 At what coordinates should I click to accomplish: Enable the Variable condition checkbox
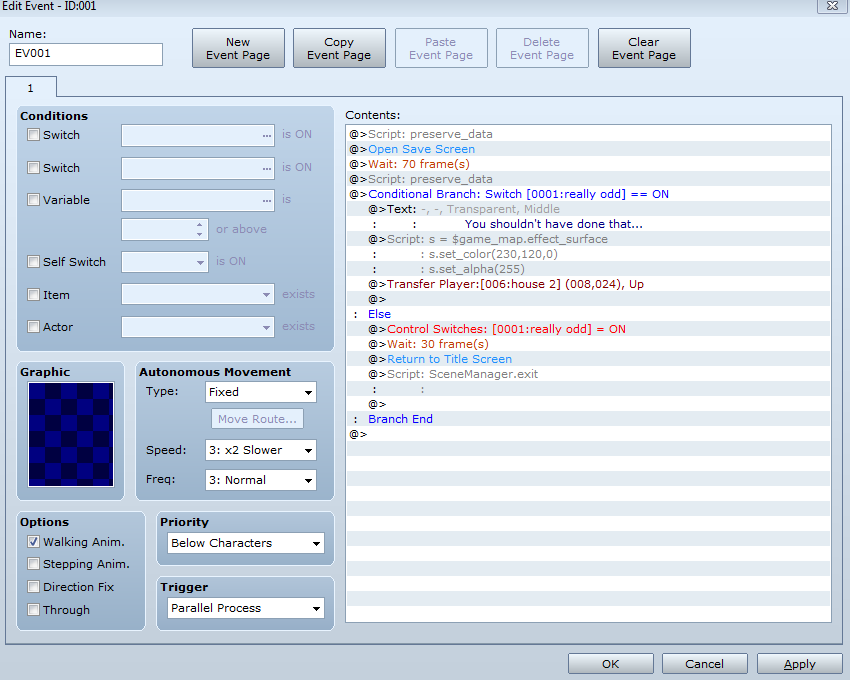[34, 200]
